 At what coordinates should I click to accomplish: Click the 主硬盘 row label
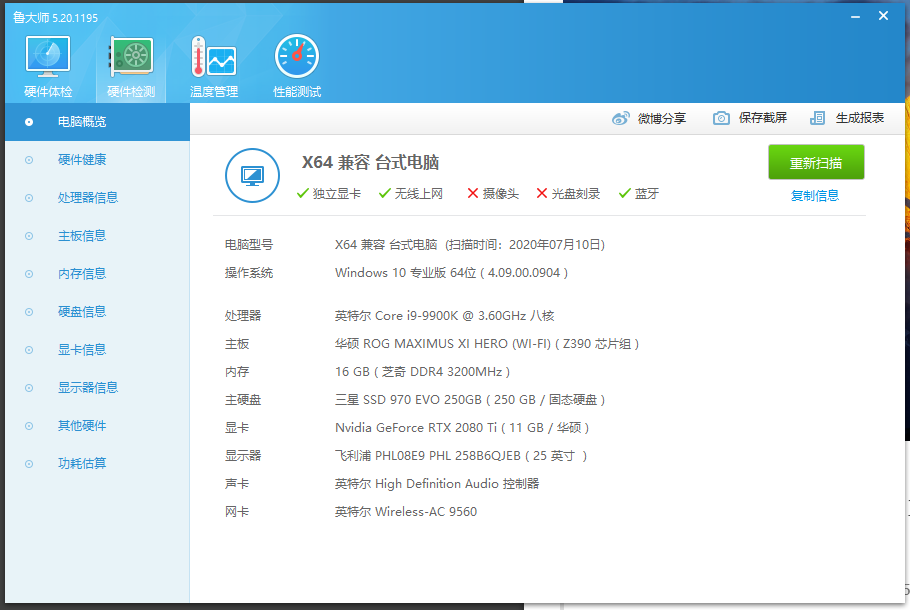point(243,400)
